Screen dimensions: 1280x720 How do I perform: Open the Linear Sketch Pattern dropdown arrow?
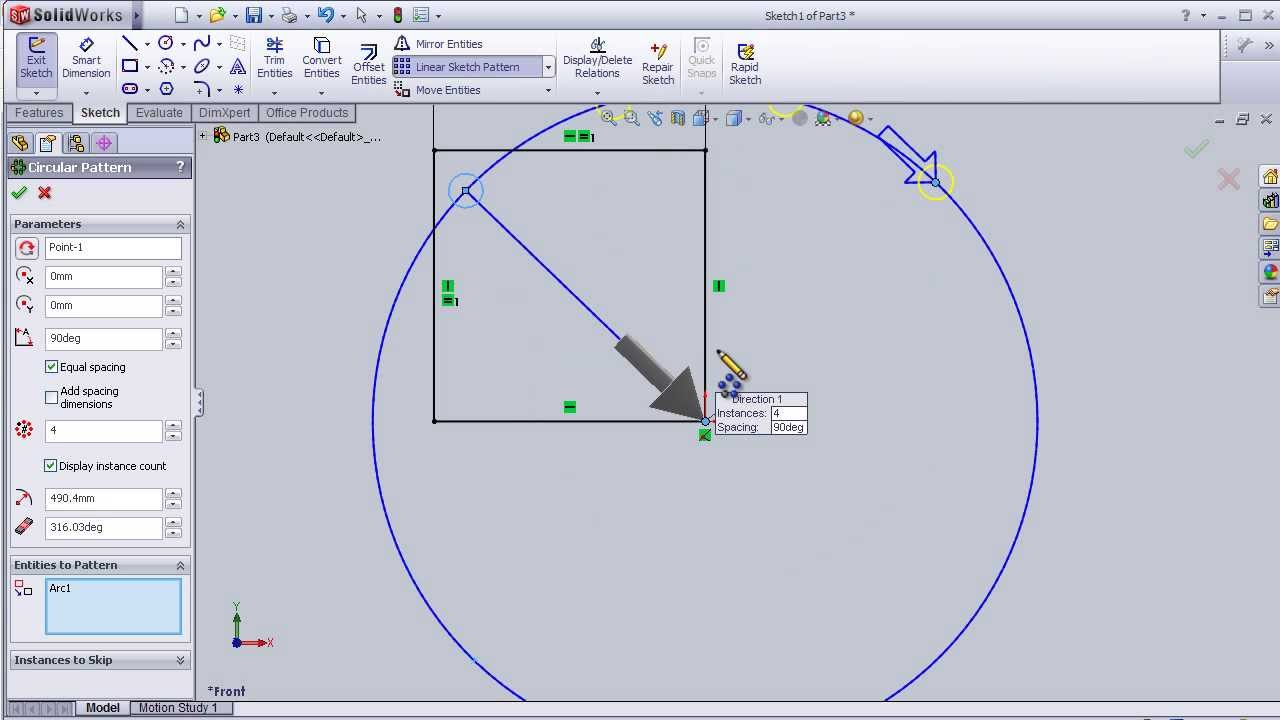click(548, 67)
